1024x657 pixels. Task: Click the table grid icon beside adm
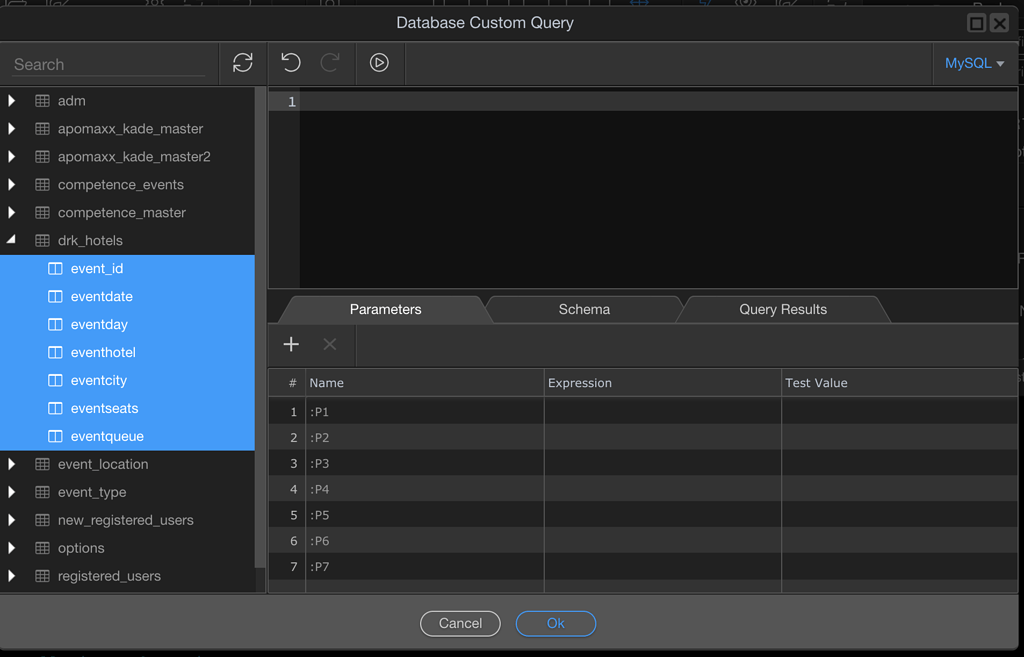42,100
